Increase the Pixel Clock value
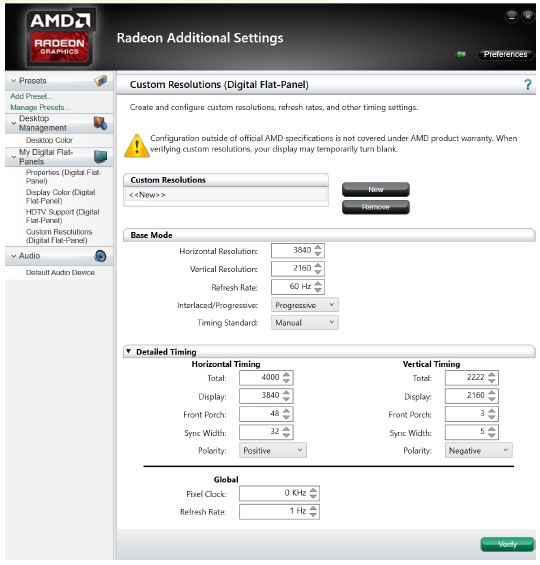 coord(313,490)
